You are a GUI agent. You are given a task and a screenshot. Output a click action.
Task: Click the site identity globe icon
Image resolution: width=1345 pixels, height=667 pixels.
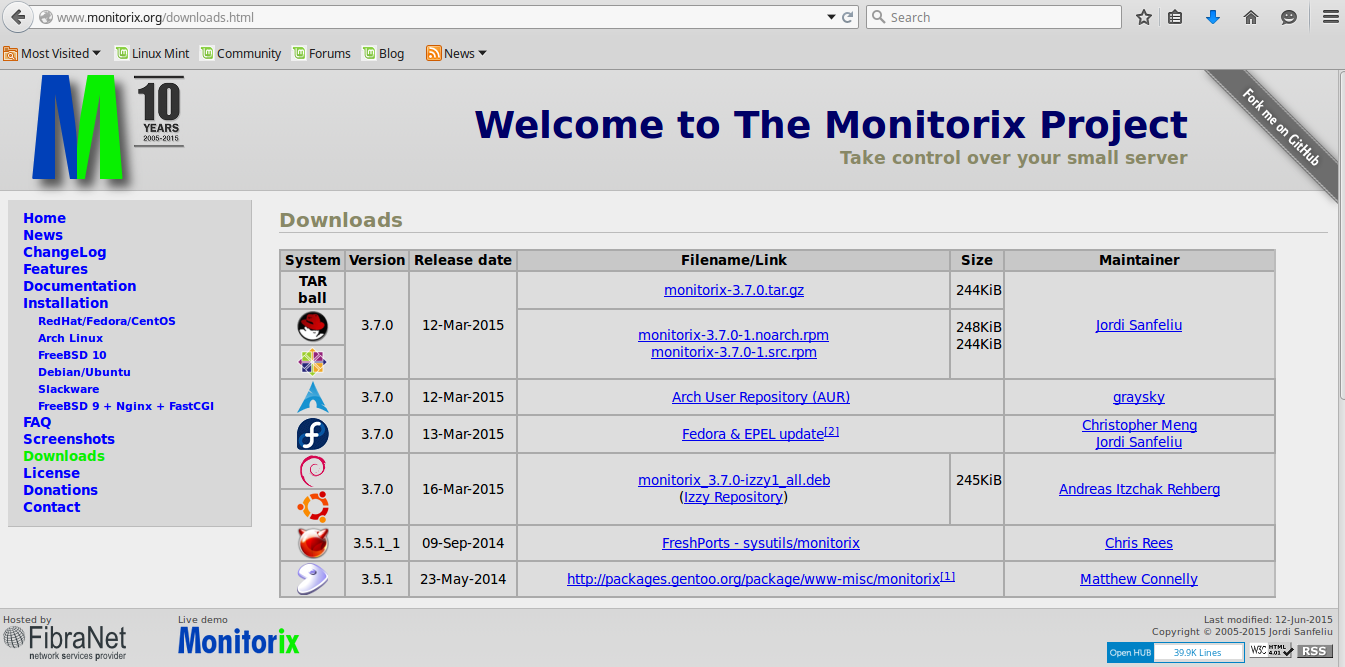pyautogui.click(x=45, y=17)
